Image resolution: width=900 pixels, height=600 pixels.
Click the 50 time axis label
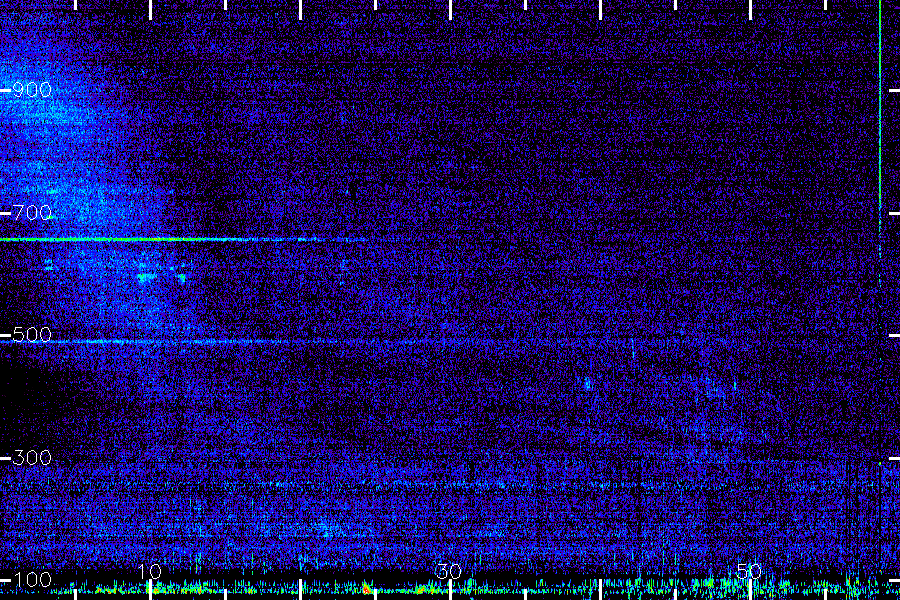click(x=749, y=571)
